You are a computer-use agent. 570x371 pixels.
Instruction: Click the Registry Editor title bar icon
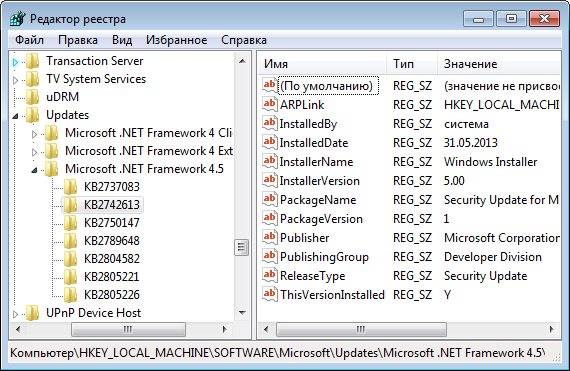(17, 19)
